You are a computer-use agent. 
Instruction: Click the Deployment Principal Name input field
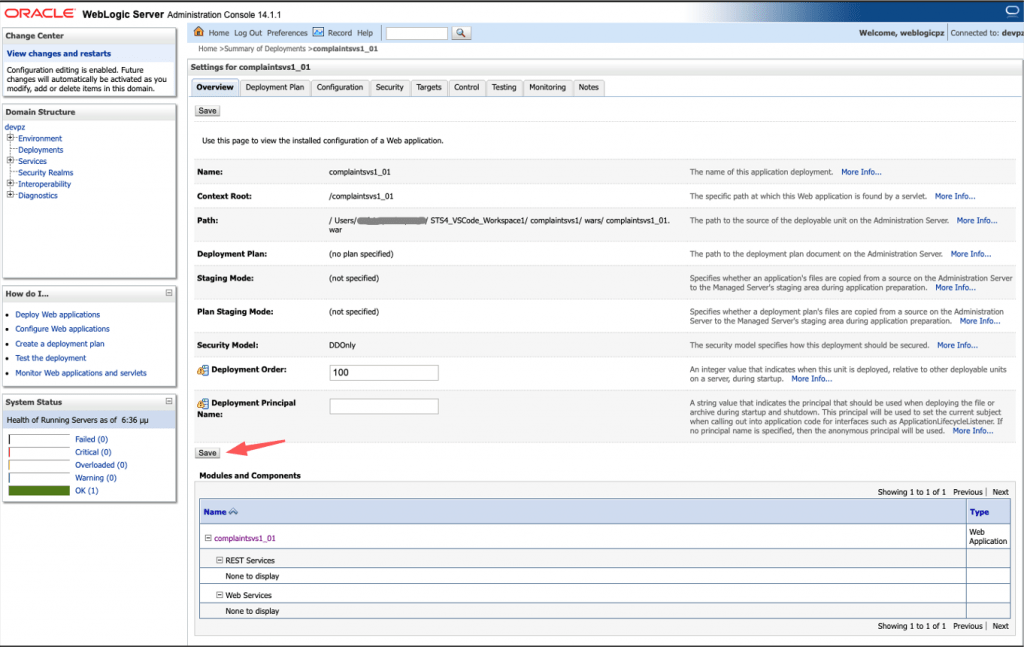(x=384, y=406)
